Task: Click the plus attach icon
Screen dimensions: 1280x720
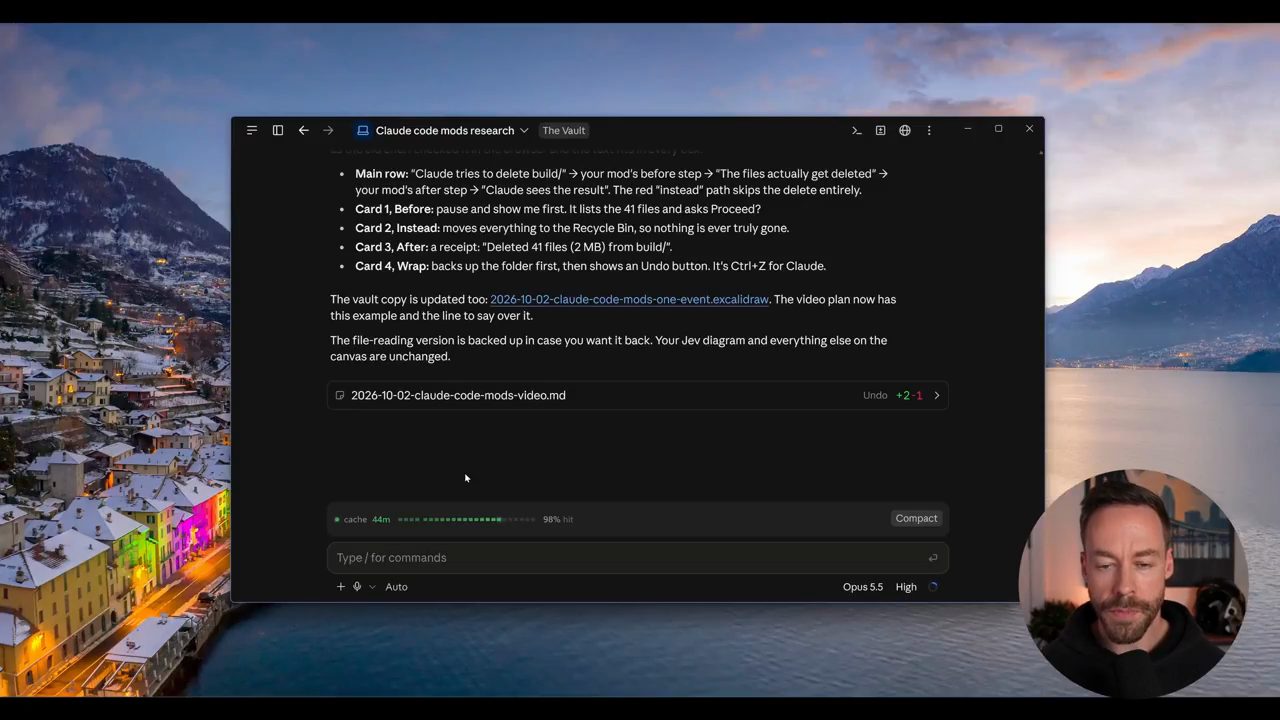Action: click(340, 587)
